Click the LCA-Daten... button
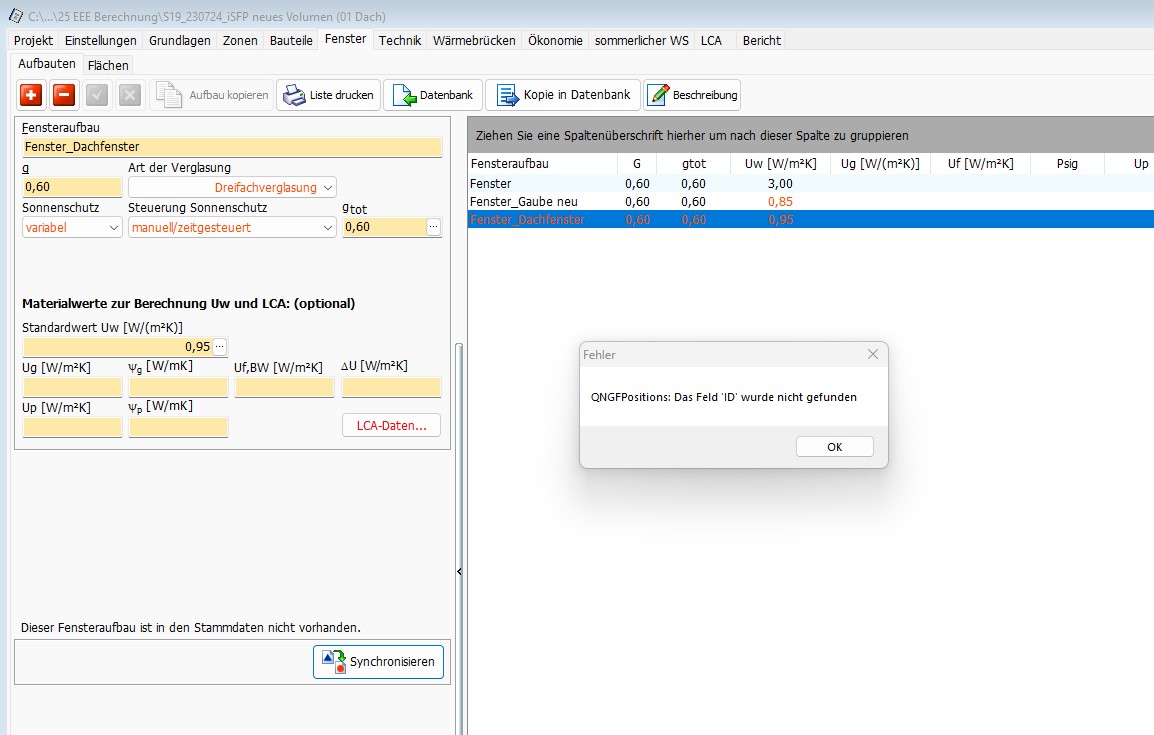The image size is (1154, 735). [x=391, y=425]
